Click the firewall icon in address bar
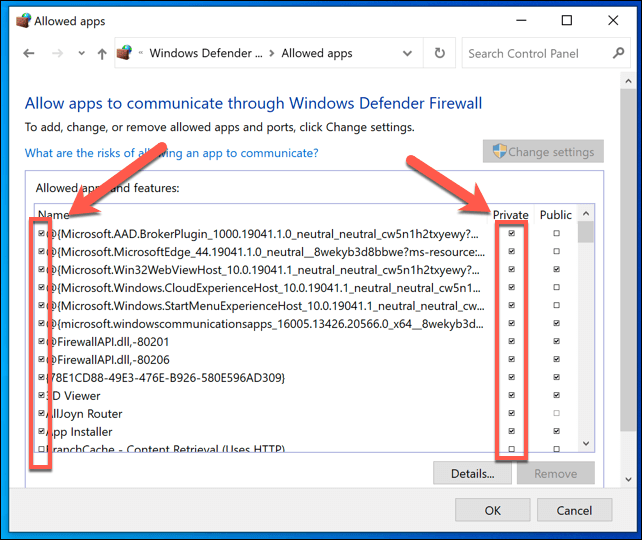The height and width of the screenshot is (540, 642). (x=125, y=54)
